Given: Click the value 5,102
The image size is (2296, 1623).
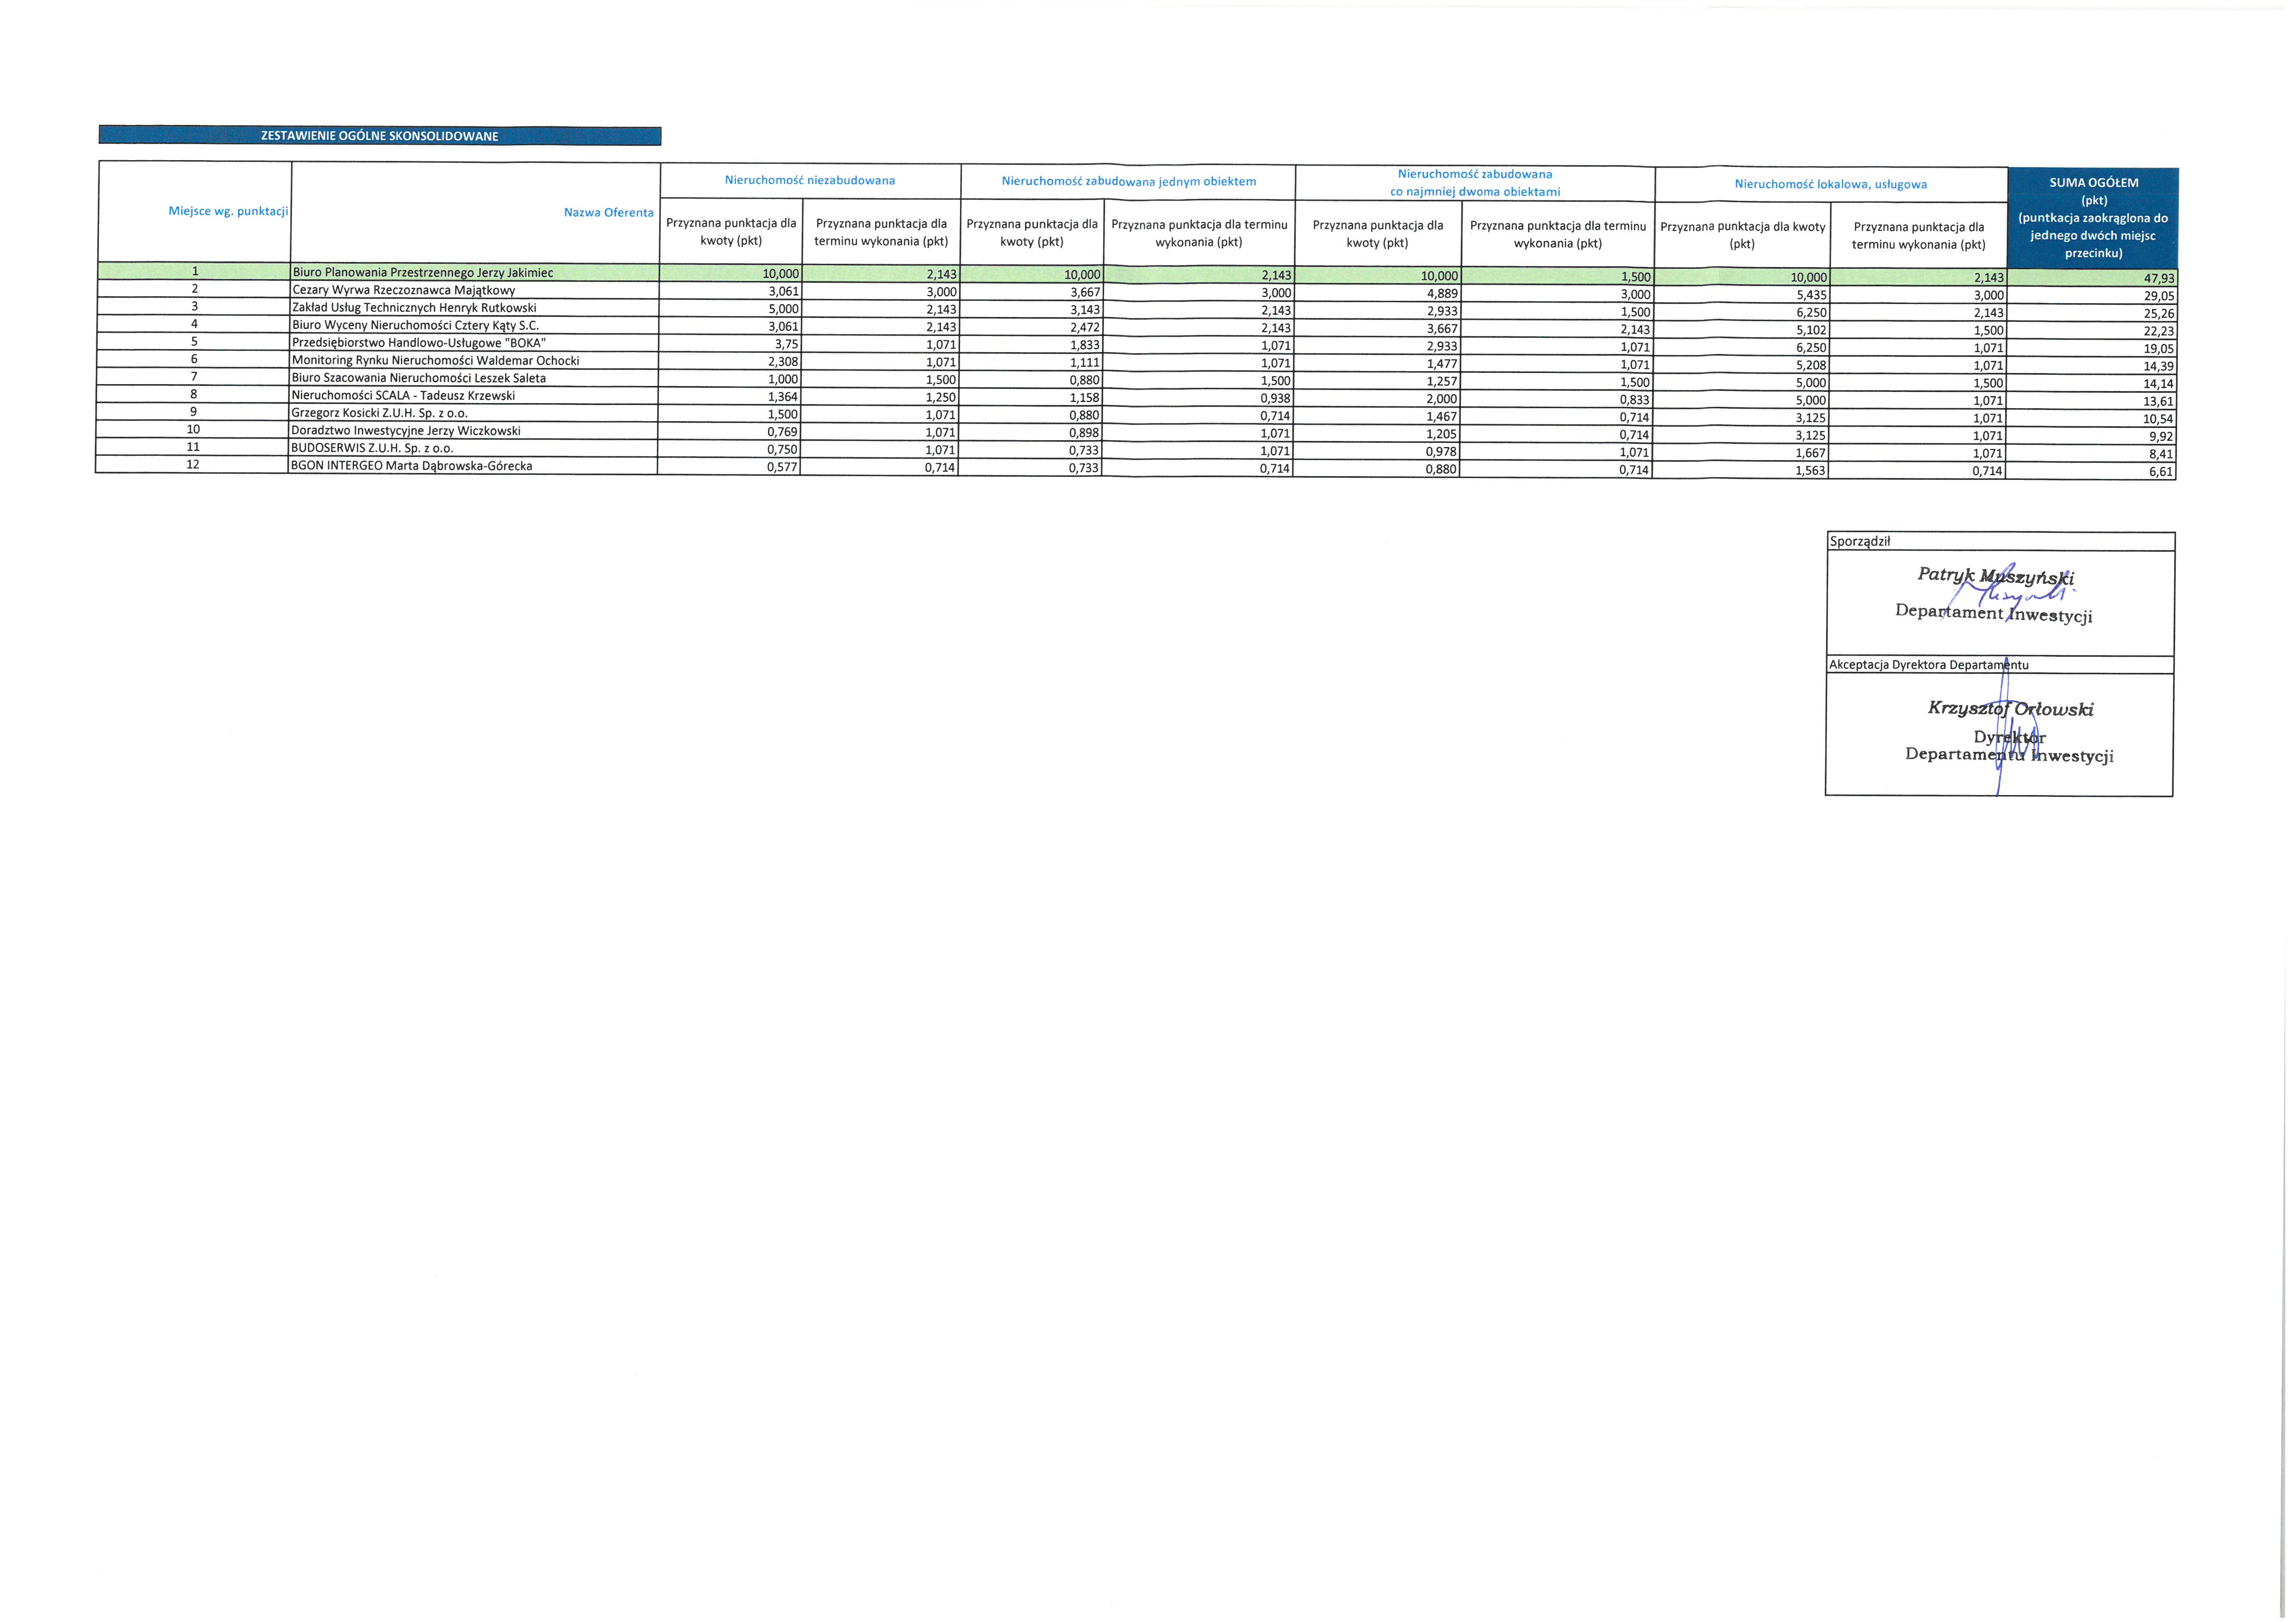Looking at the screenshot, I should [x=1811, y=331].
